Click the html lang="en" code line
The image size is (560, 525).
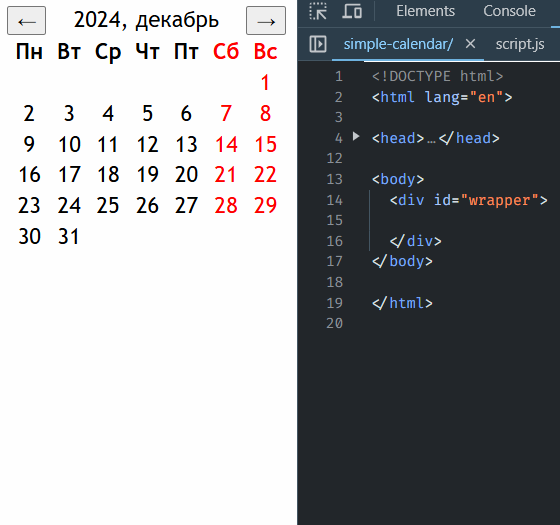[x=442, y=97]
